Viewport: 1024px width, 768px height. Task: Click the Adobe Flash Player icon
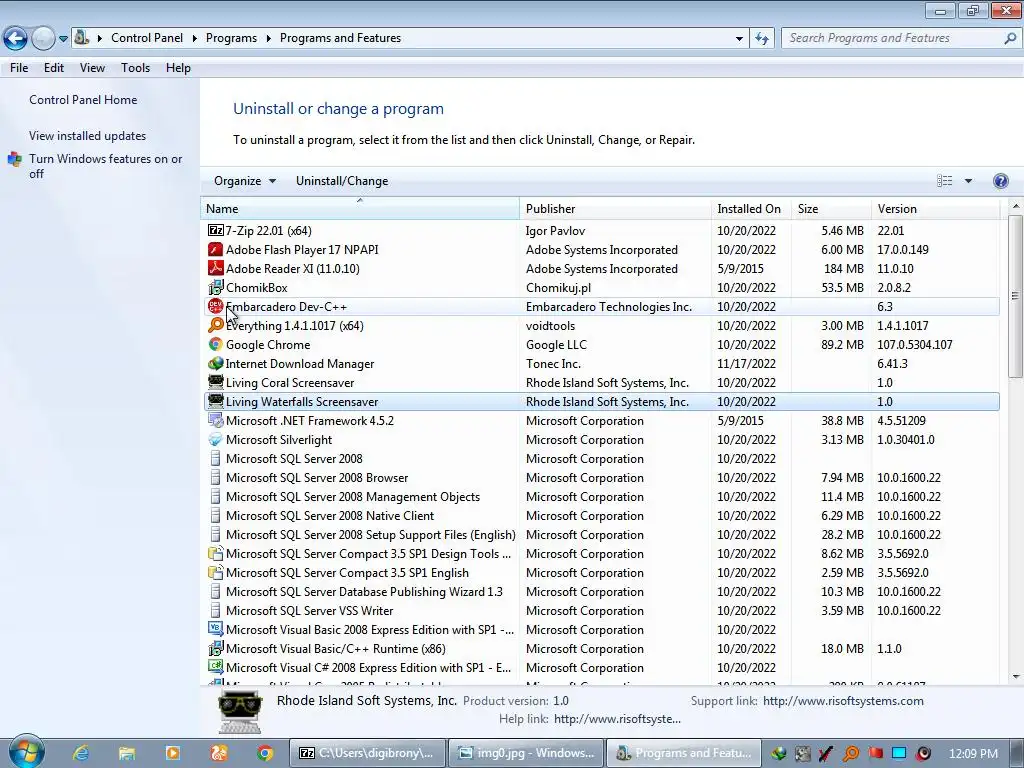(x=215, y=249)
